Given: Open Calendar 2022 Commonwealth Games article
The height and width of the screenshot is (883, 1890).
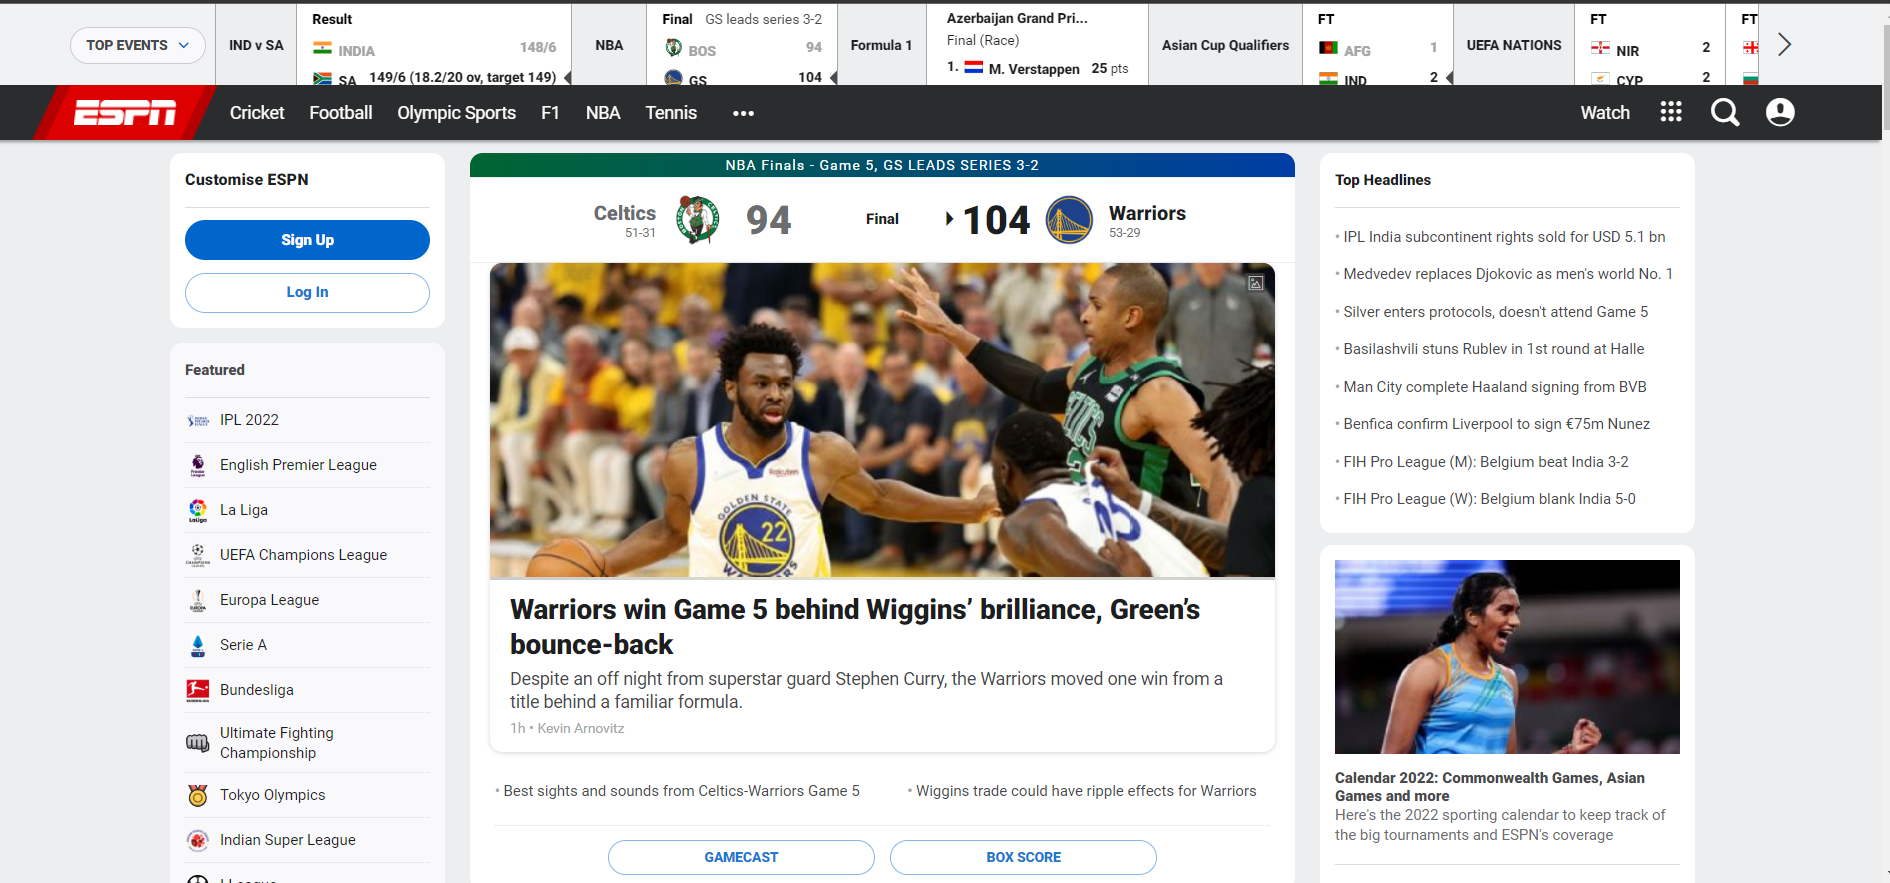Looking at the screenshot, I should (1490, 787).
